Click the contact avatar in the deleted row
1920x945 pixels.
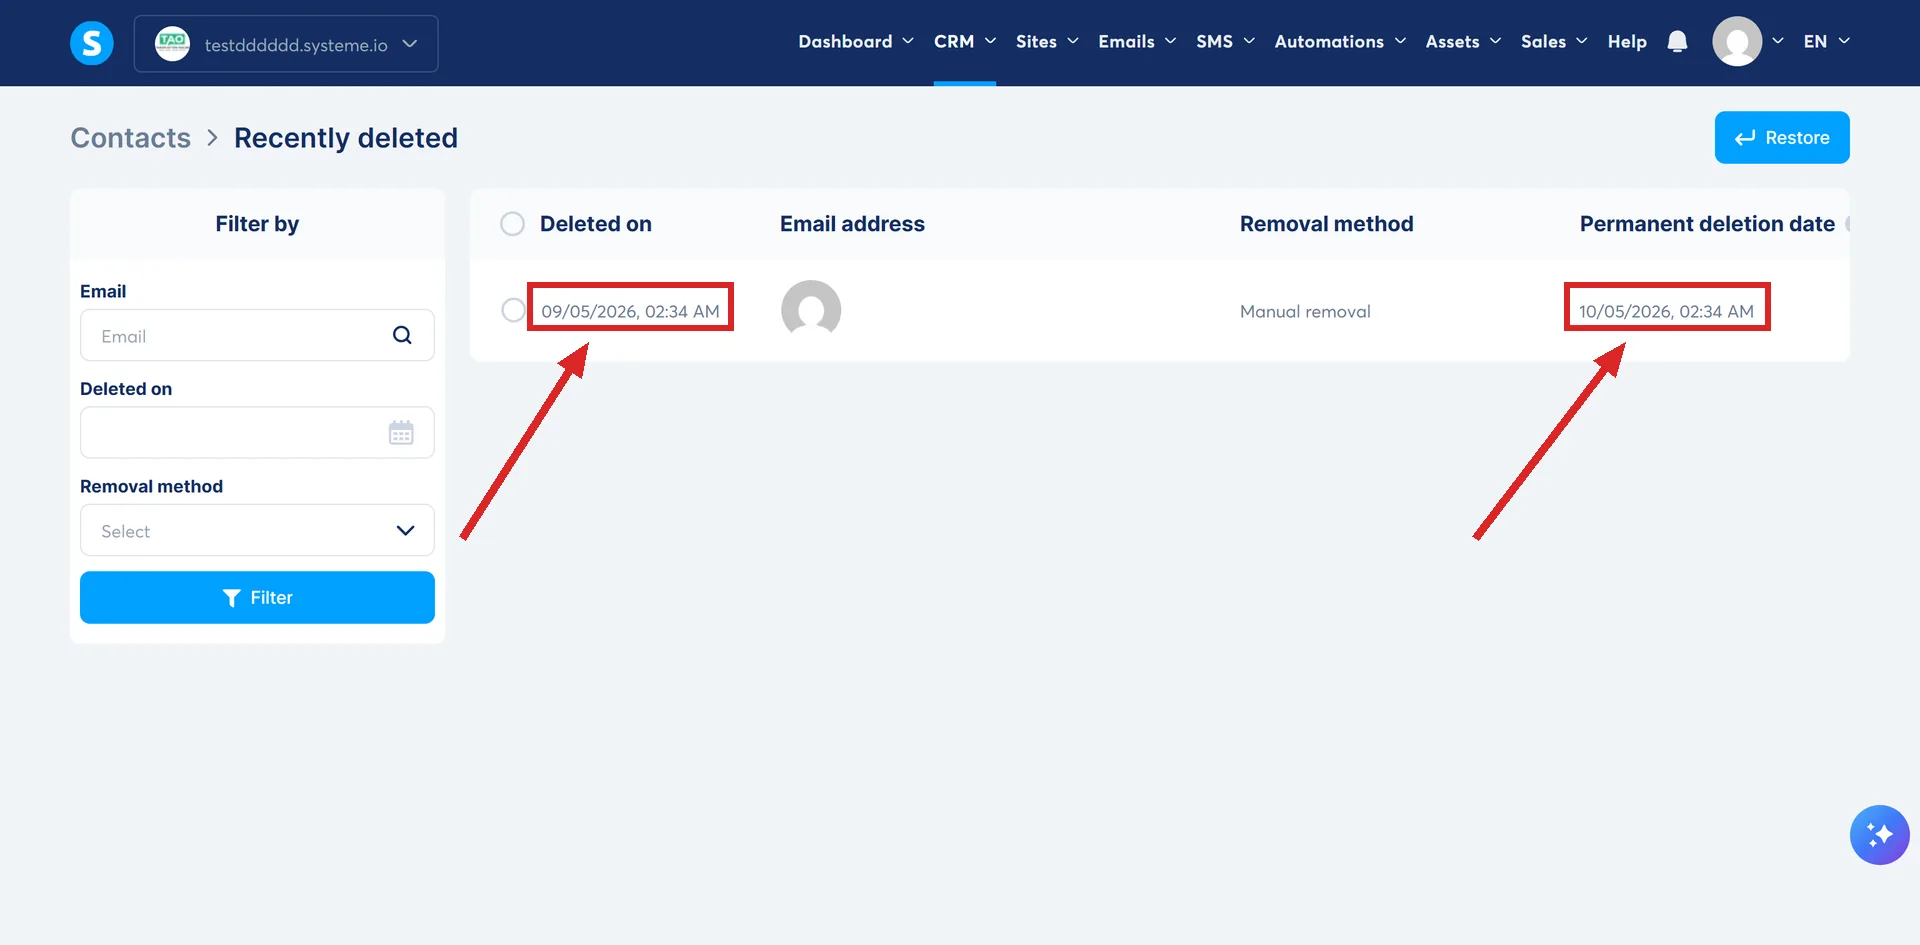(811, 310)
